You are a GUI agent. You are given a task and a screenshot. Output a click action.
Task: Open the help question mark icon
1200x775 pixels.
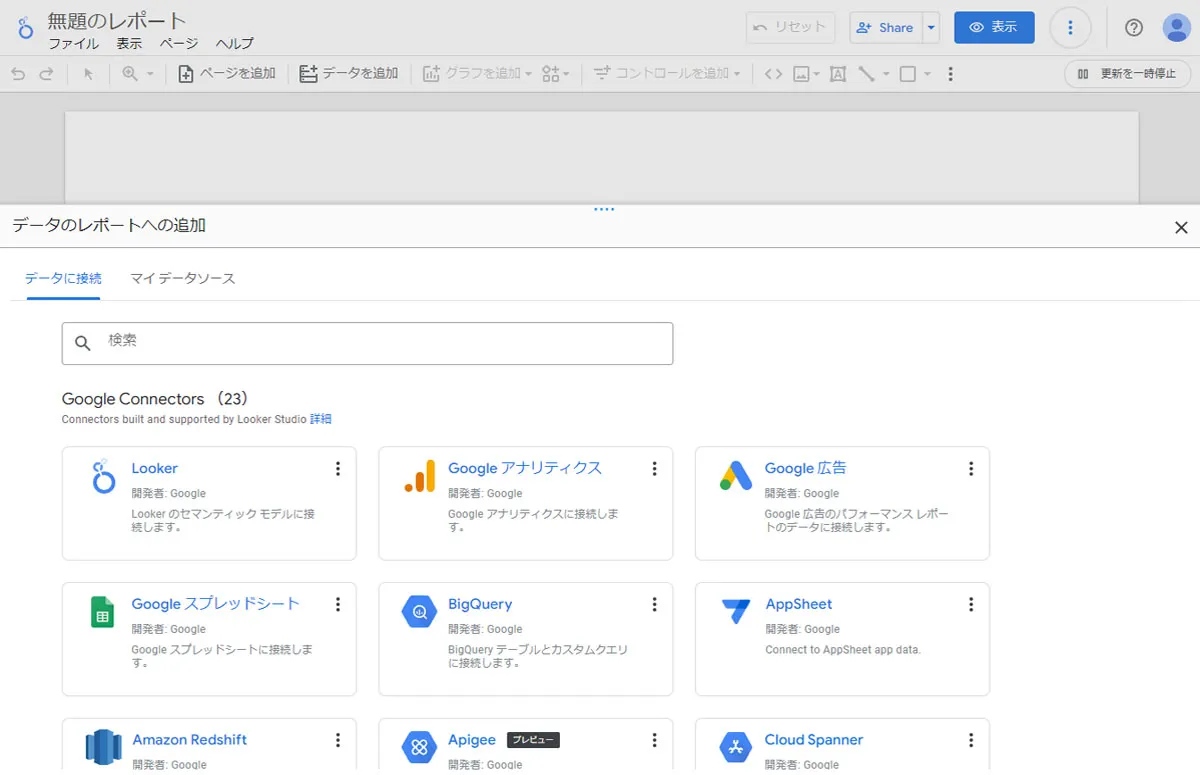(x=1133, y=28)
